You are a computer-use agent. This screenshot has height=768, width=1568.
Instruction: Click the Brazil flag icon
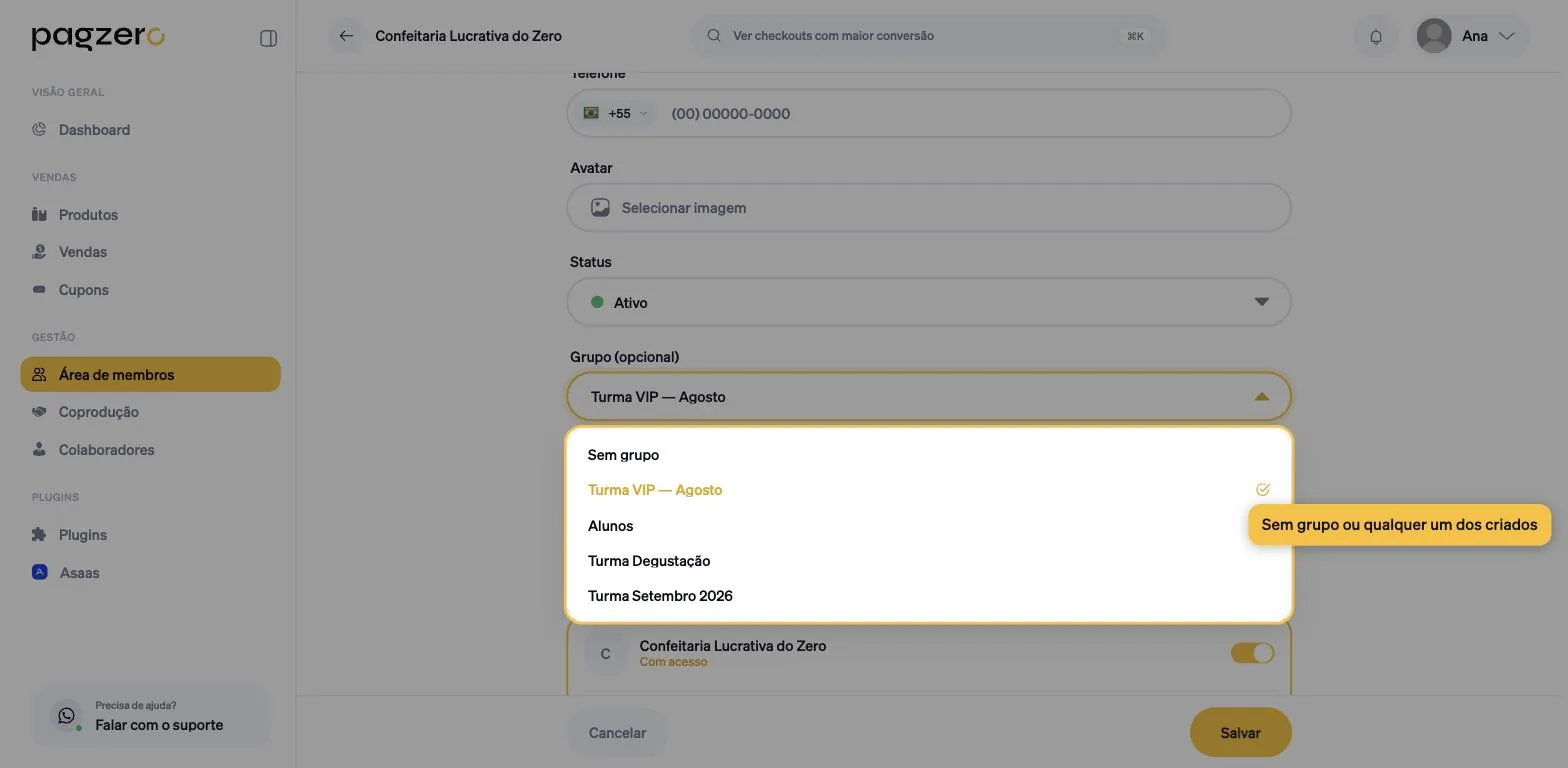point(591,113)
